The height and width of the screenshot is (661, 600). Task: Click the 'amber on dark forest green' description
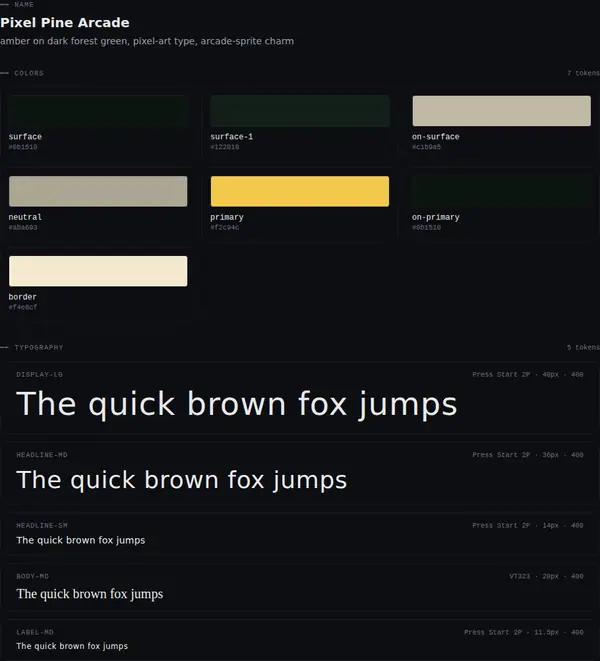[147, 41]
